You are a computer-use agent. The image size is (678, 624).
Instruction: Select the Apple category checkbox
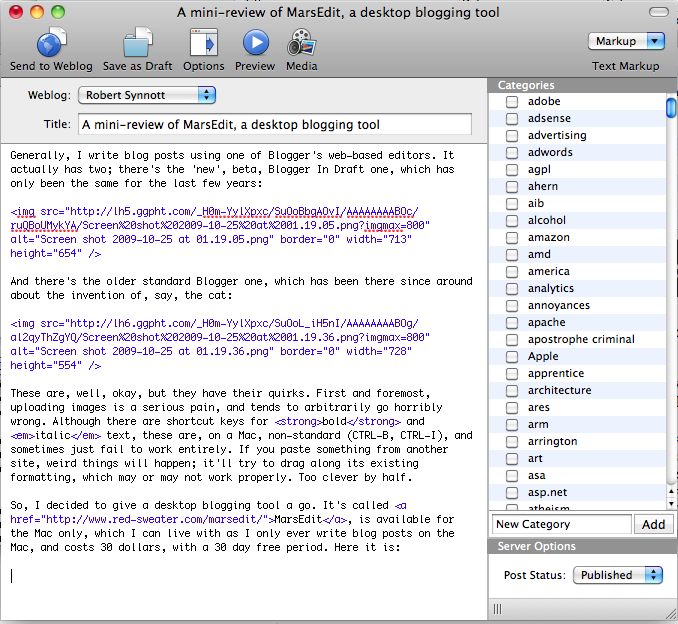pos(512,357)
